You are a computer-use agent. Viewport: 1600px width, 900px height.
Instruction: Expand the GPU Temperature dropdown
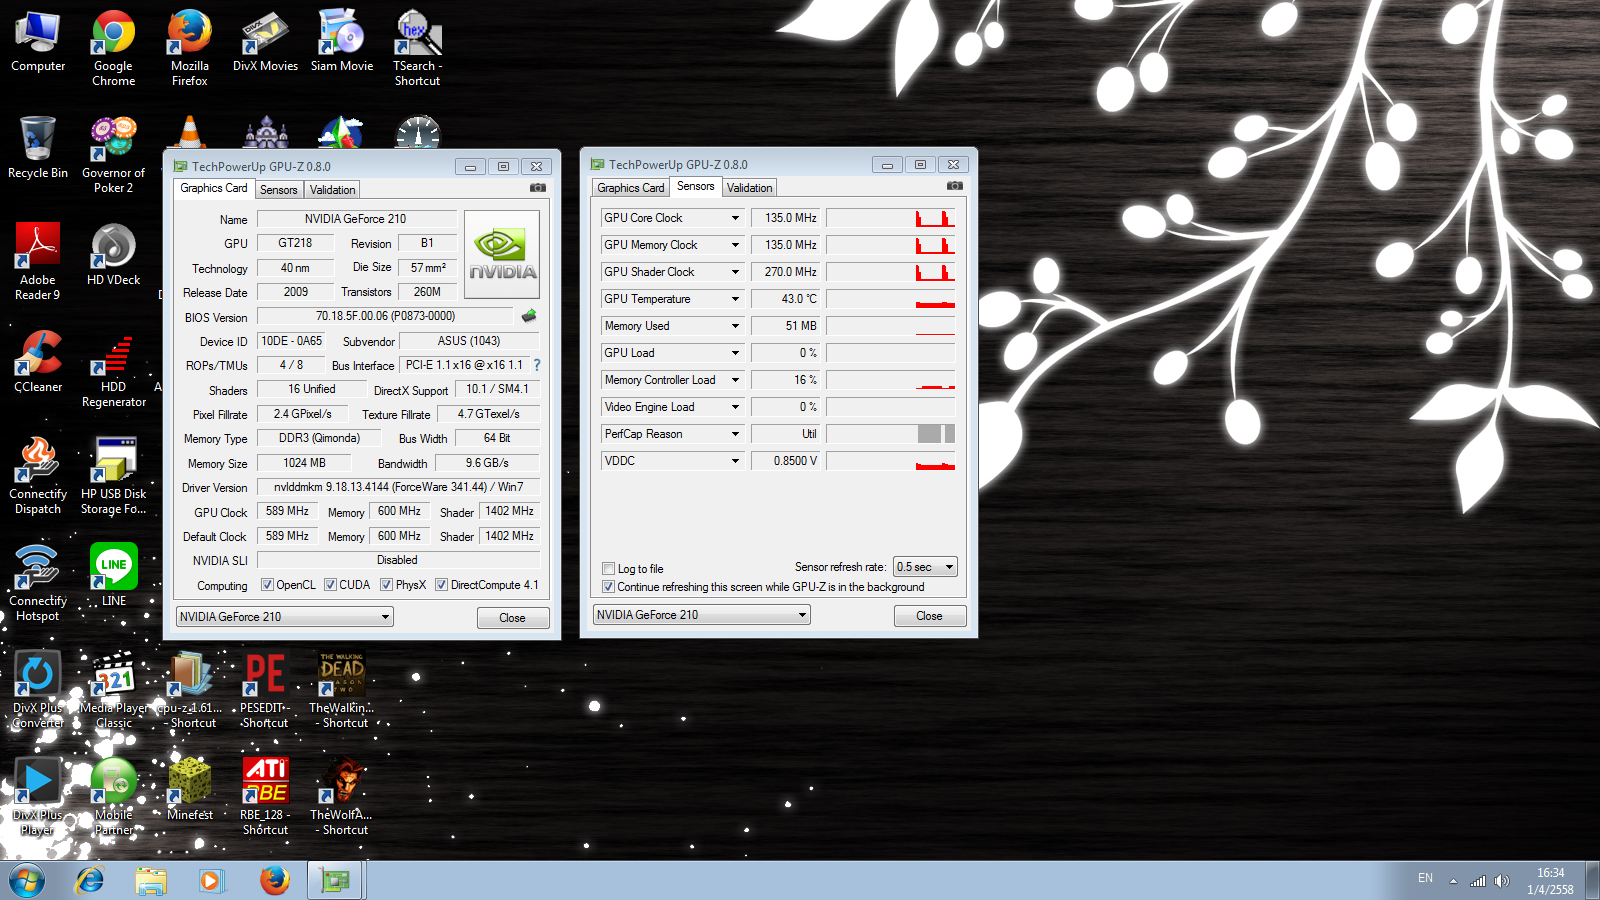(735, 299)
